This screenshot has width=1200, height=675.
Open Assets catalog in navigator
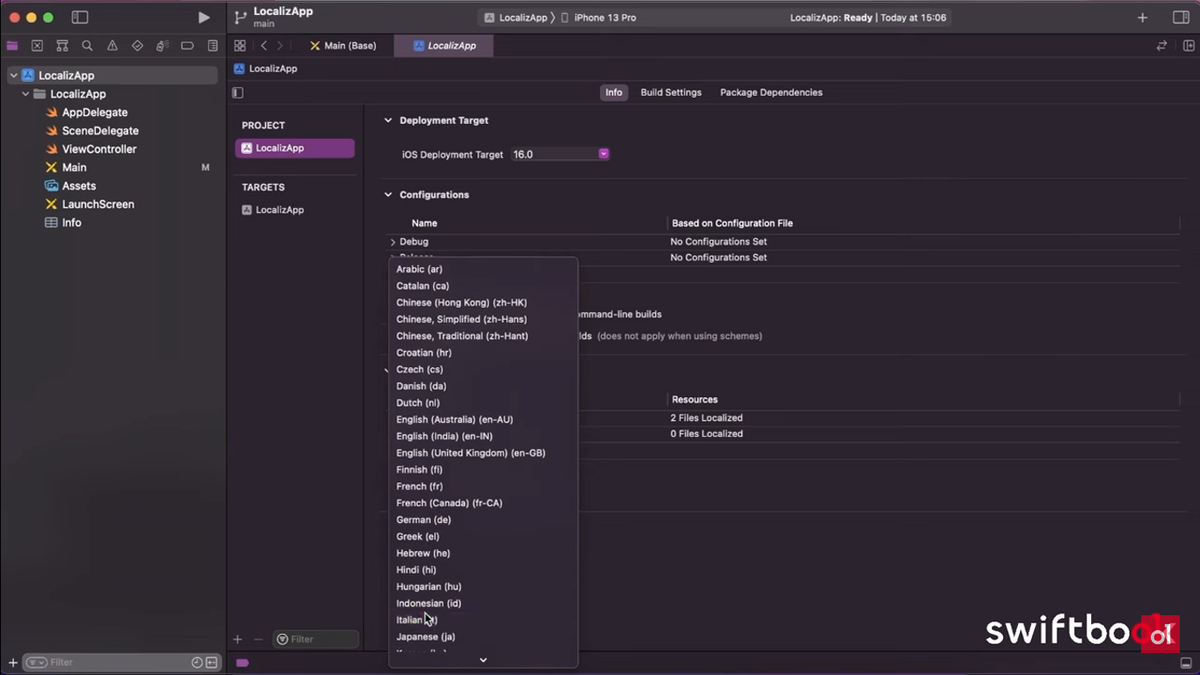point(79,186)
